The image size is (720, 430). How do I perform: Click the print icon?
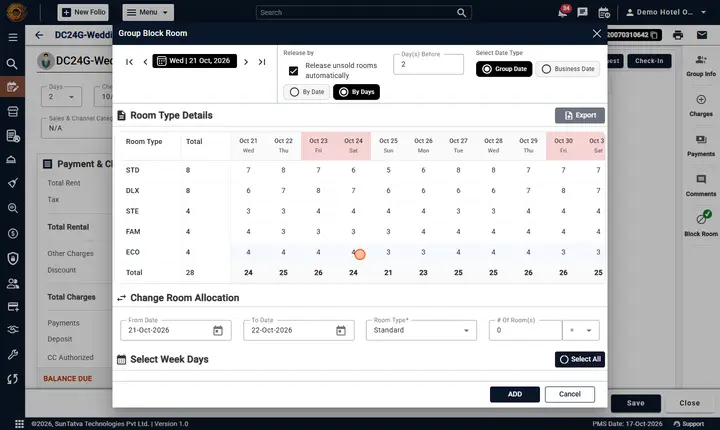click(678, 35)
